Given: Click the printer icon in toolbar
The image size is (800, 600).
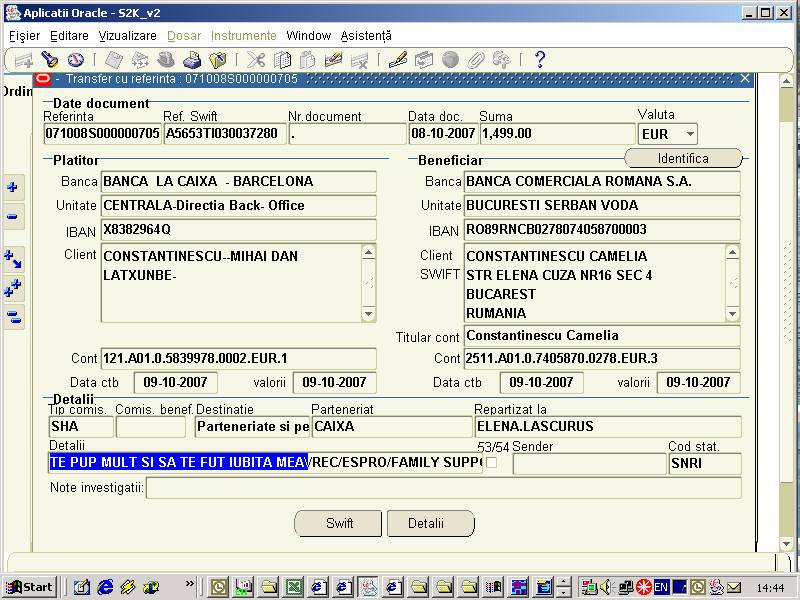Looking at the screenshot, I should point(190,60).
